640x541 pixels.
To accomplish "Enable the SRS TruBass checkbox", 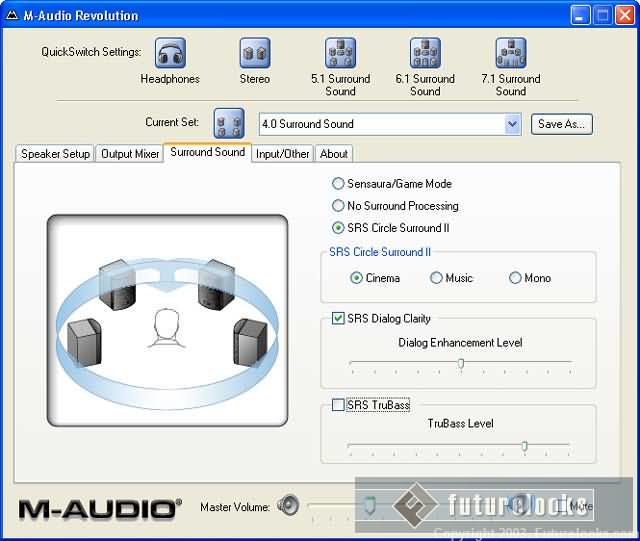I will point(338,405).
